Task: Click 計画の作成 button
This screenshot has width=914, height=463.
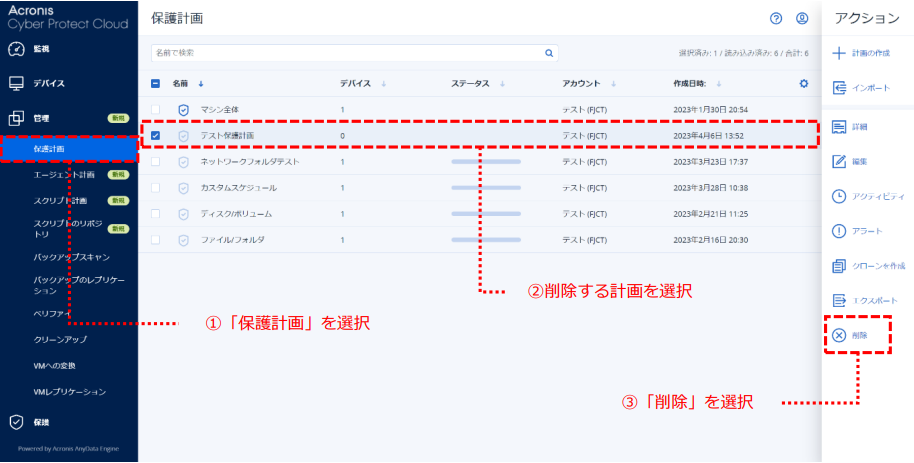Action: [860, 53]
